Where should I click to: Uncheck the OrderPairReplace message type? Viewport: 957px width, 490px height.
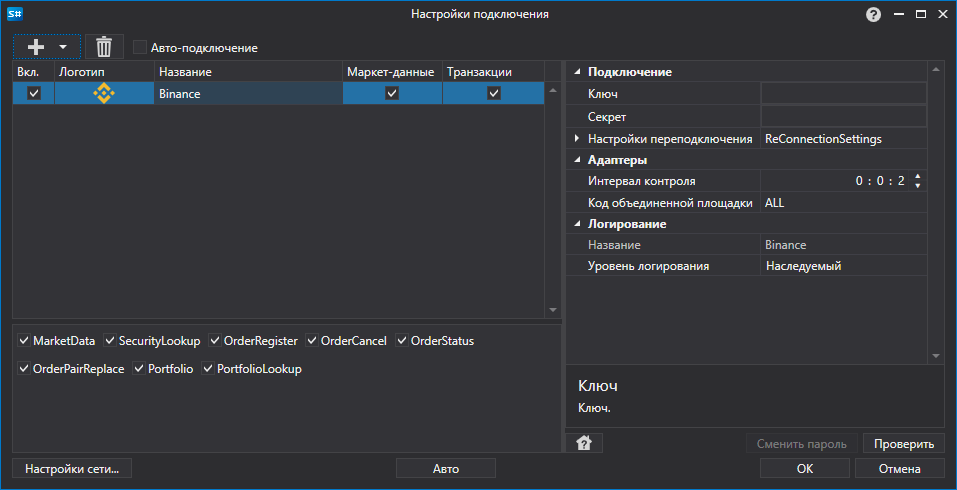coord(24,369)
